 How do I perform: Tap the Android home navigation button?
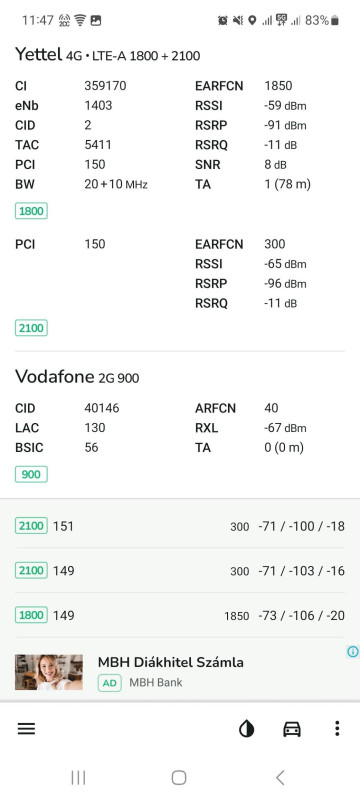(x=179, y=778)
